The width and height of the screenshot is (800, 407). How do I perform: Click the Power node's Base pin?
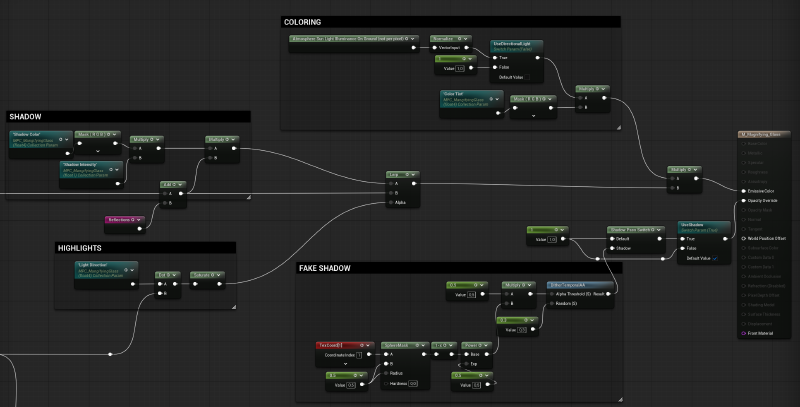tap(465, 353)
